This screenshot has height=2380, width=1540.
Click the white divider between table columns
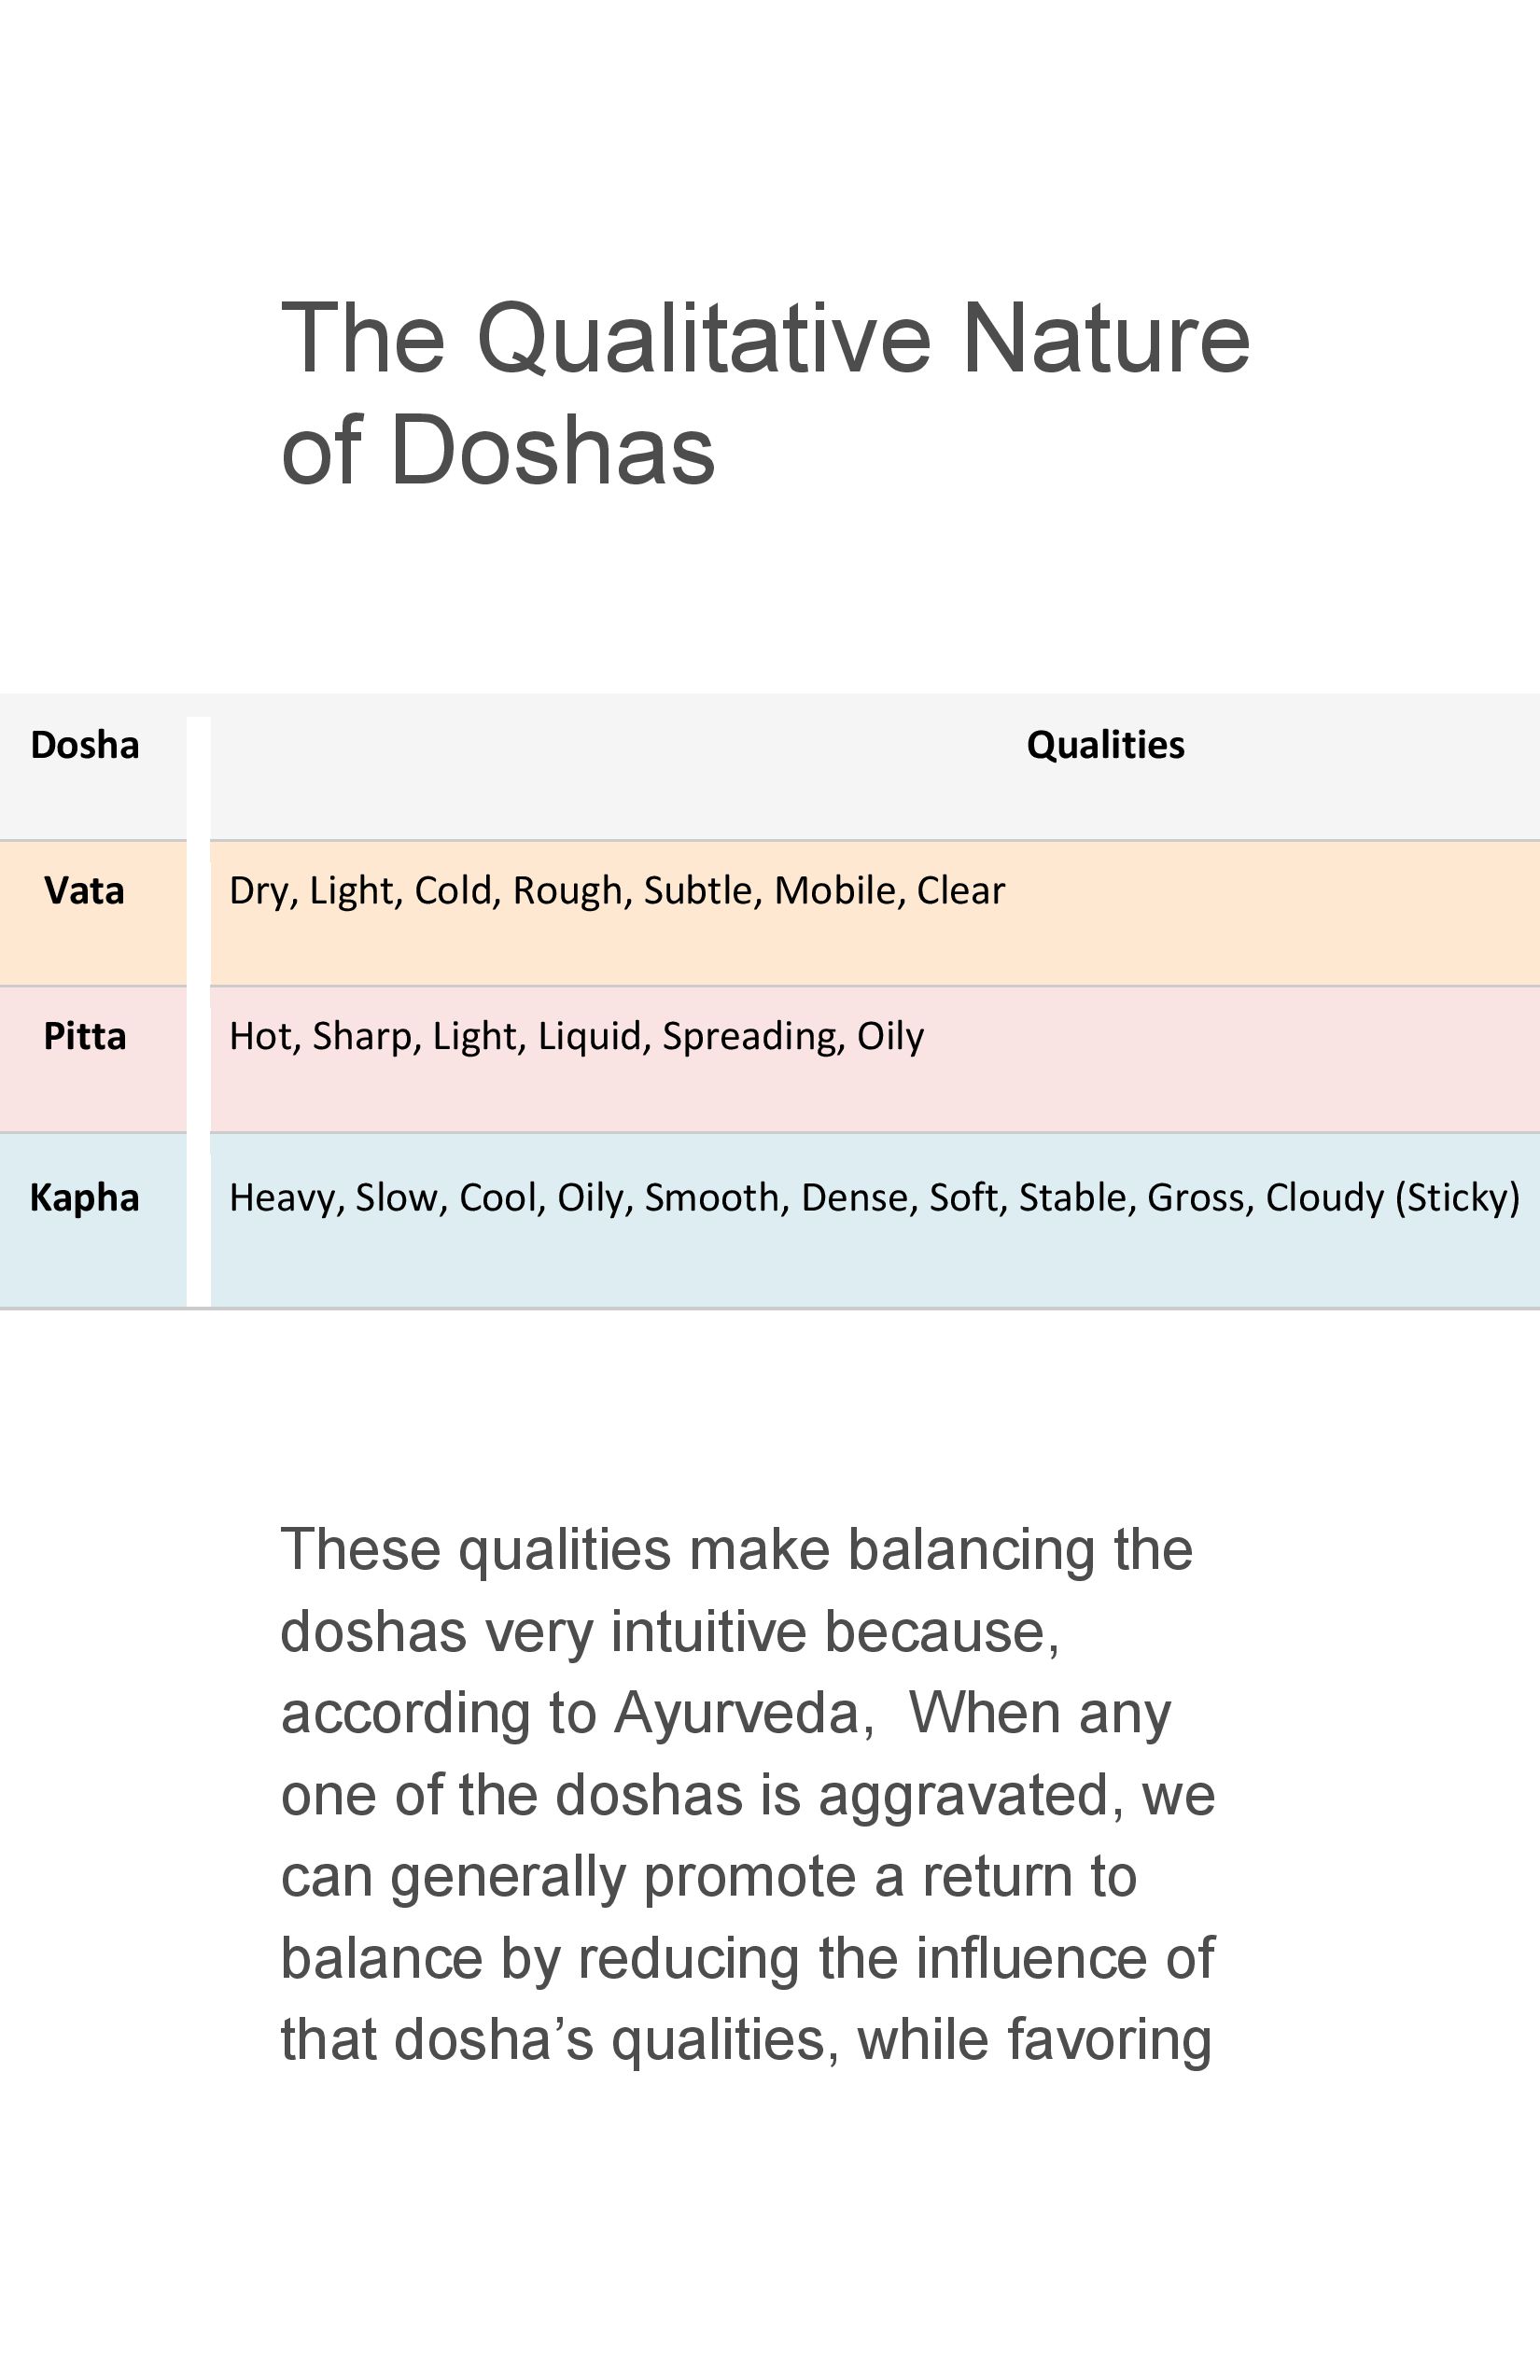pos(198,1011)
